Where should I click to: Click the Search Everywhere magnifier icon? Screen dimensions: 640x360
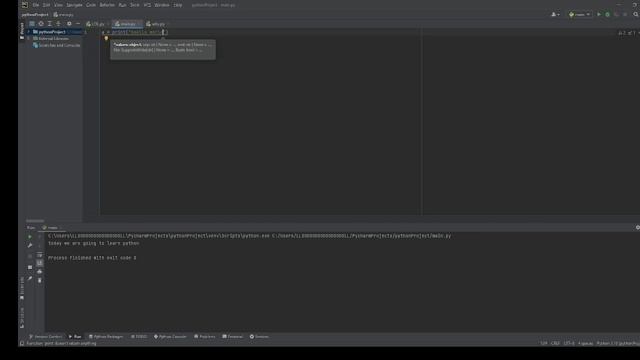point(636,14)
